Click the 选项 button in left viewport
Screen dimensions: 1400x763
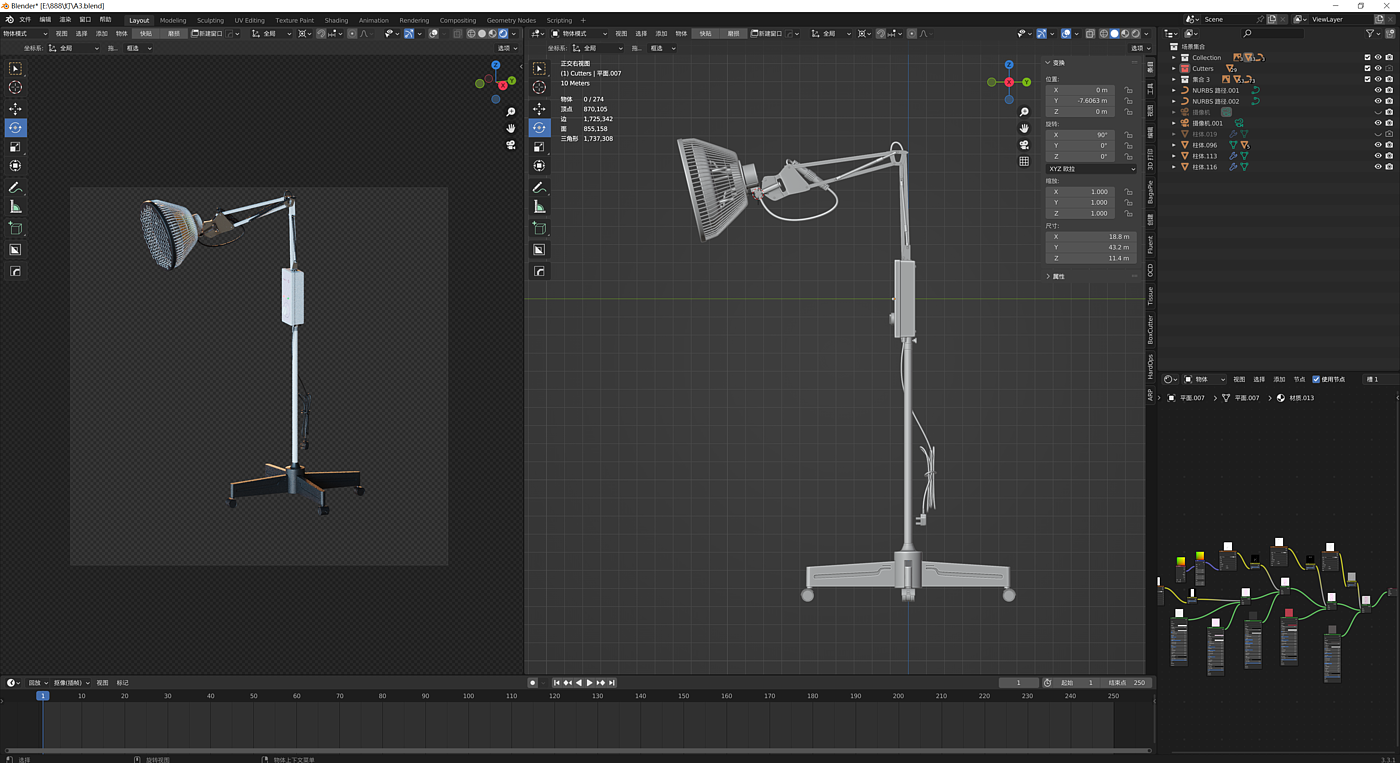(x=506, y=48)
